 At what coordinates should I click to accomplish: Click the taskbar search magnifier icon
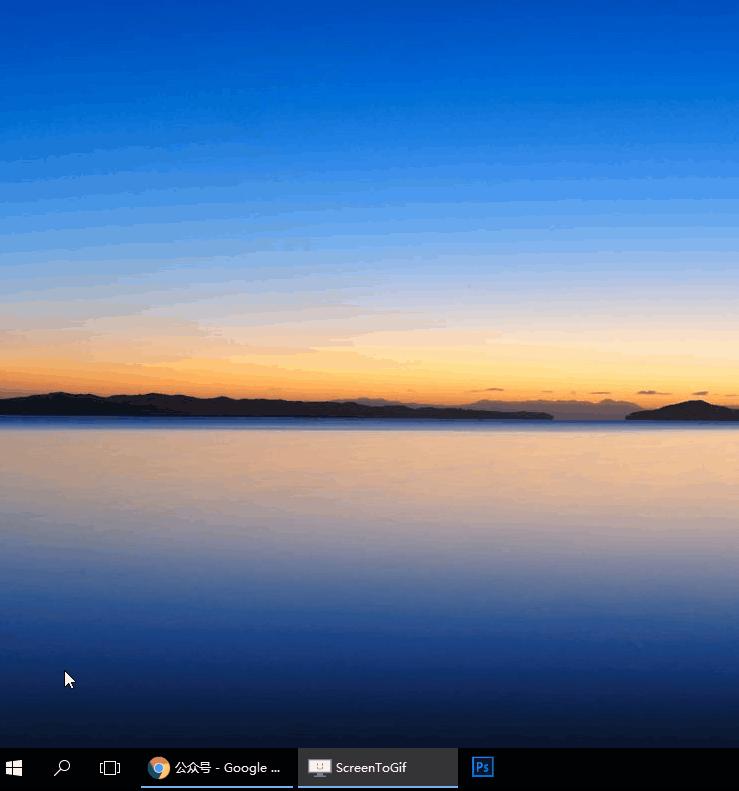62,768
